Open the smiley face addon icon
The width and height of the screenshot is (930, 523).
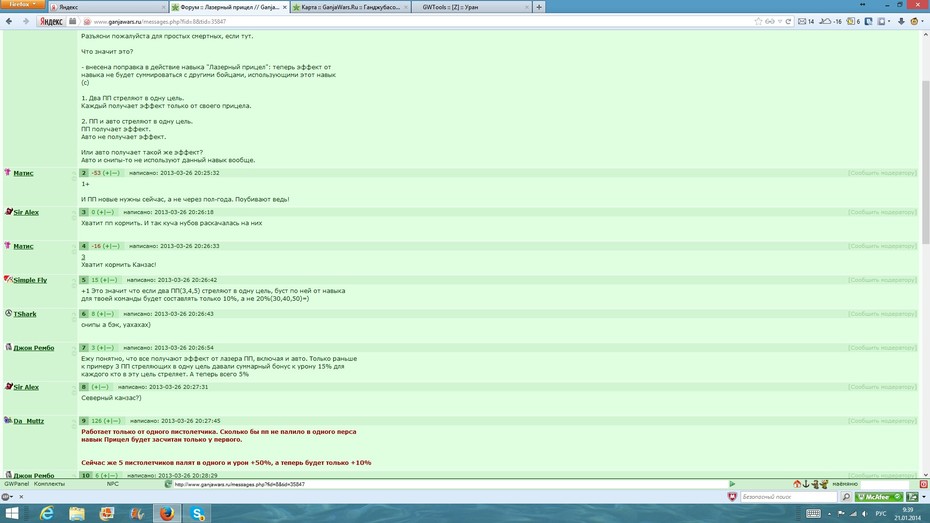point(915,21)
